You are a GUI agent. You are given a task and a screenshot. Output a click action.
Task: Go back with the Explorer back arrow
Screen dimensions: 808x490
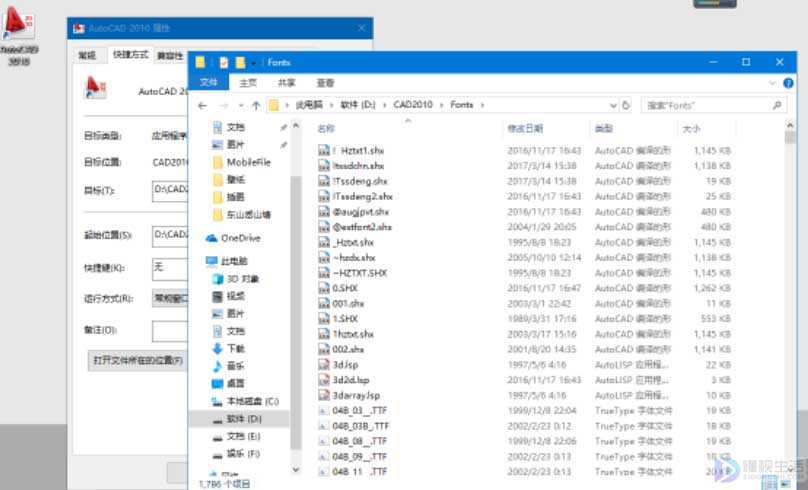click(203, 106)
